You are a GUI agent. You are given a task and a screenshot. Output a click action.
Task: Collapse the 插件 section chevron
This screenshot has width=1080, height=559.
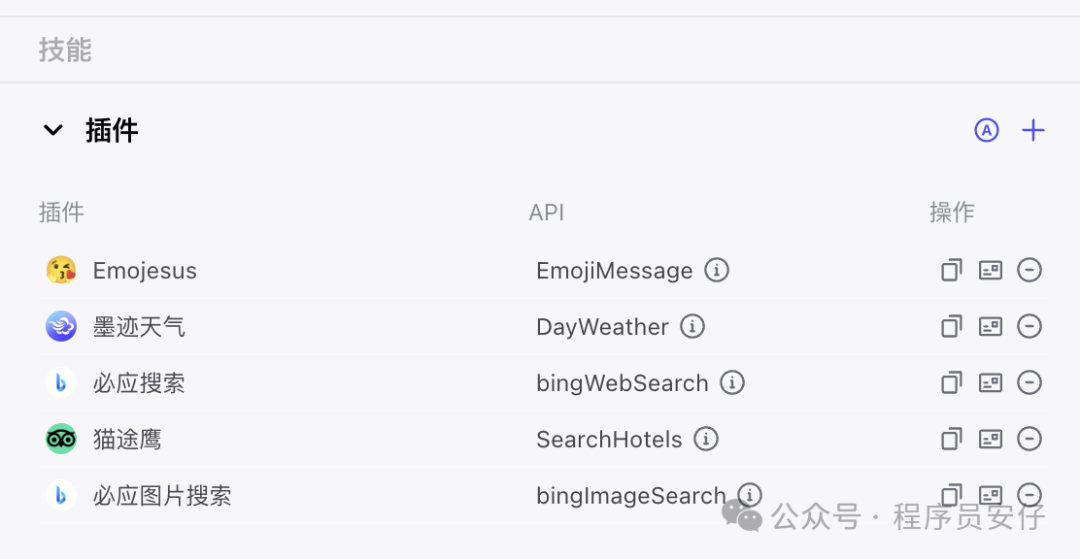[x=53, y=130]
